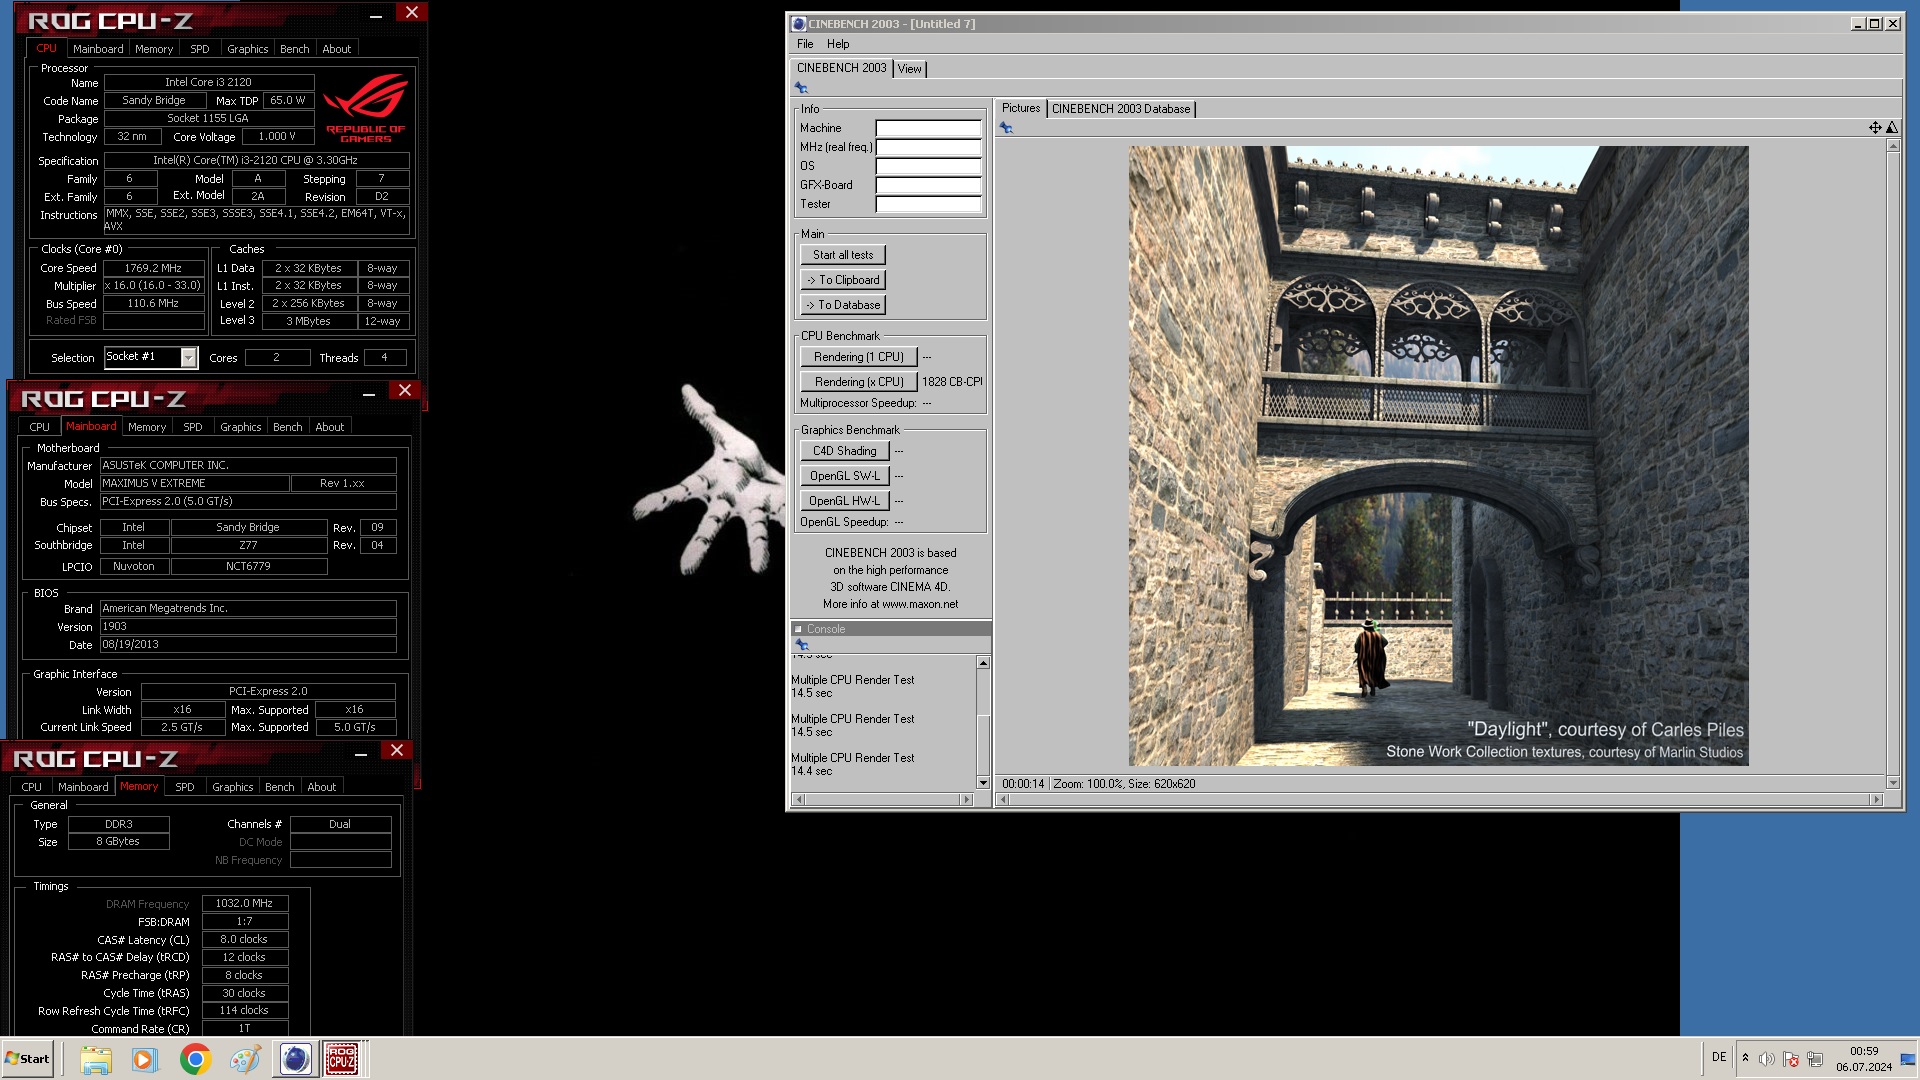Click the Machine input field
1920x1080 pixels.
click(x=928, y=128)
